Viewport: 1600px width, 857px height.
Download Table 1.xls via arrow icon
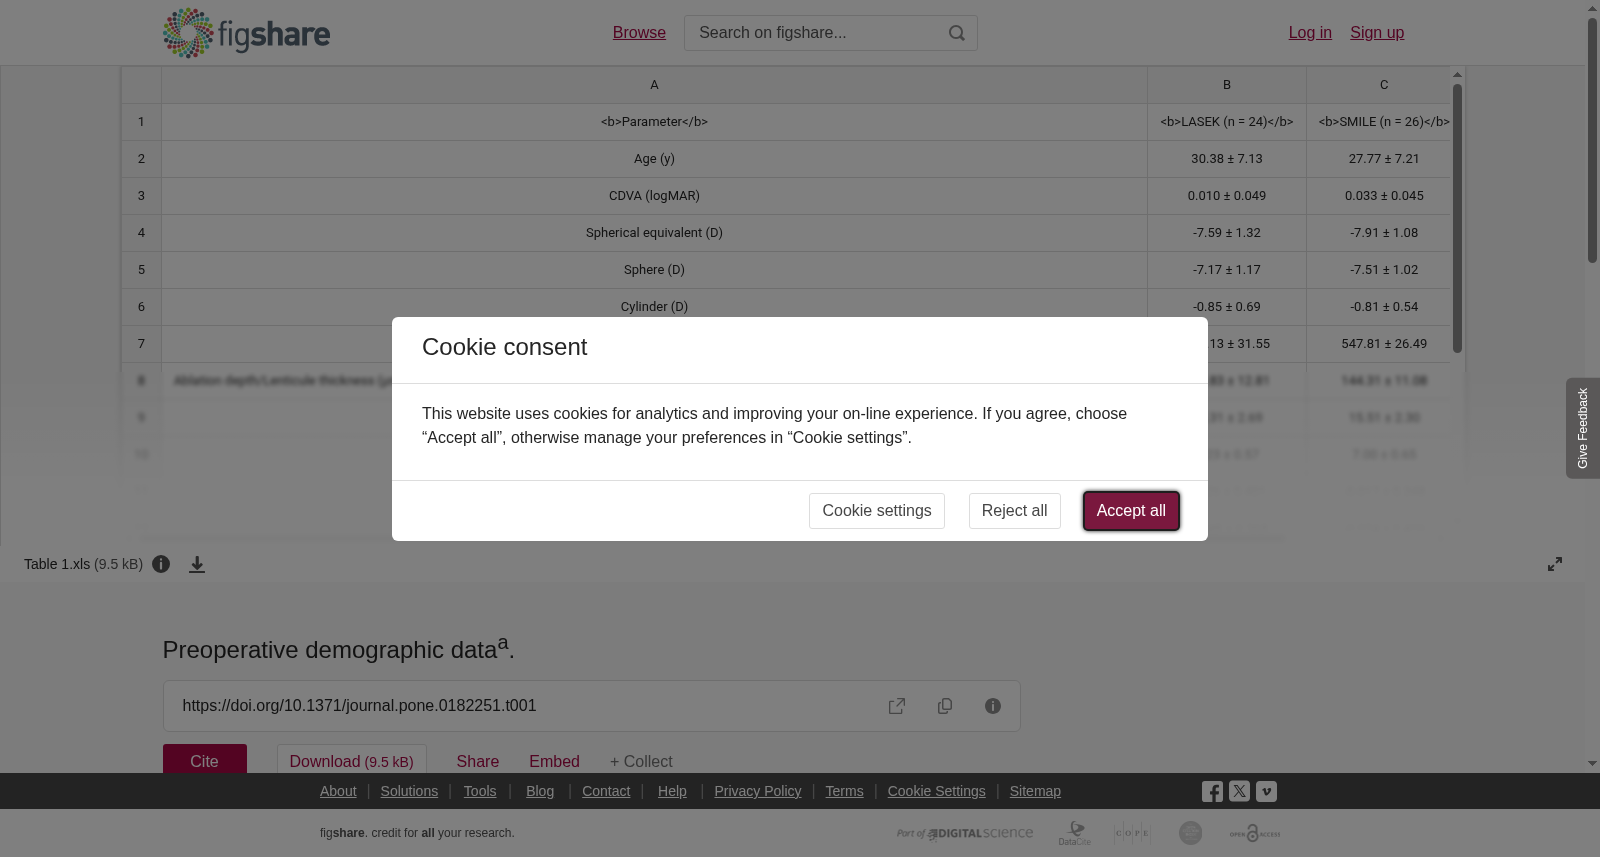coord(197,564)
